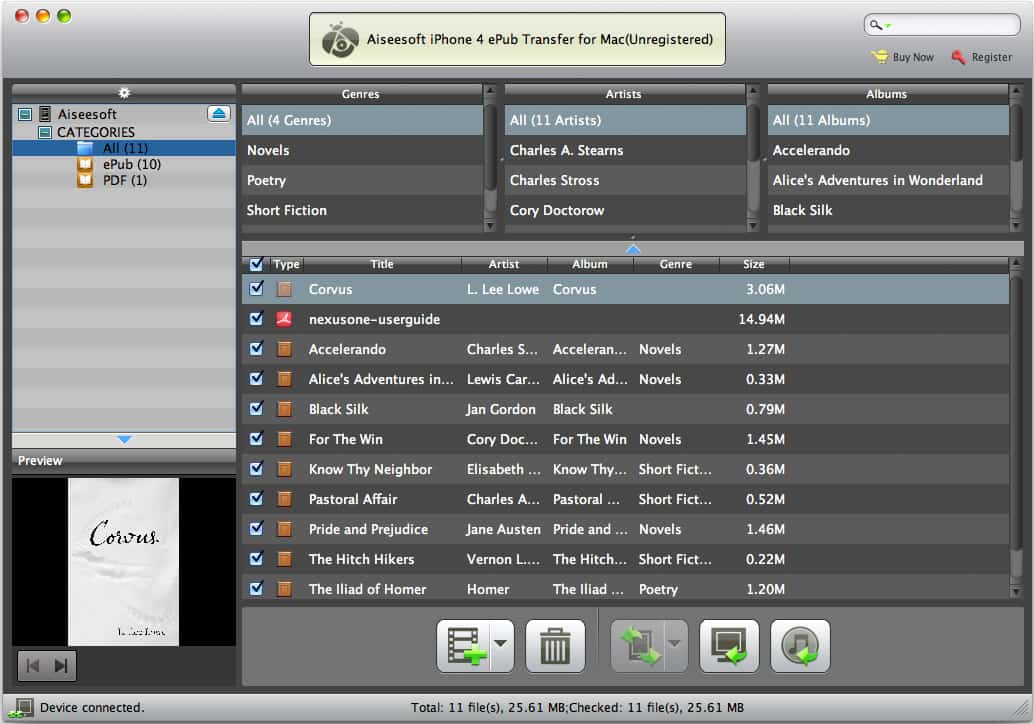Open the Add Files tool
Viewport: 1034px width, 724px height.
pyautogui.click(x=468, y=645)
